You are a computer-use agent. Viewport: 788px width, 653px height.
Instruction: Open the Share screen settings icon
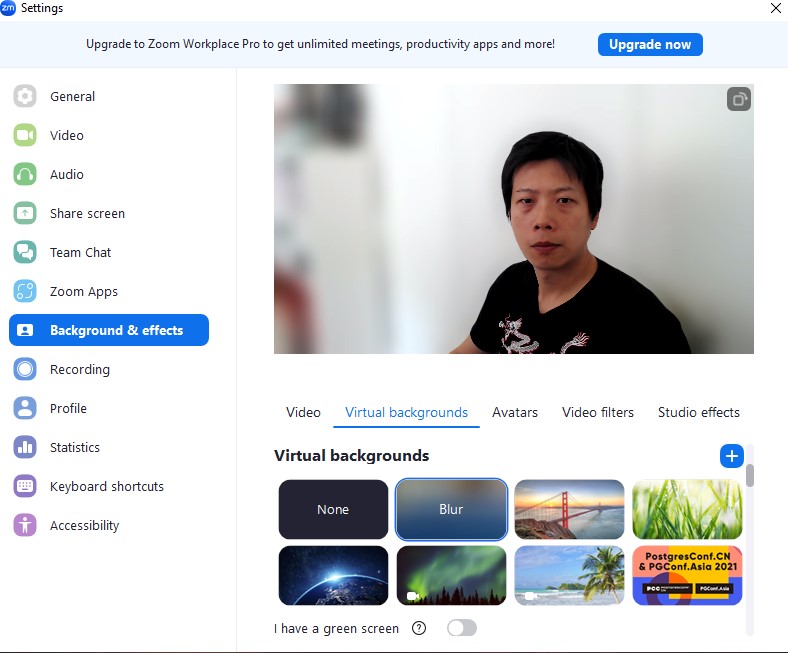click(25, 214)
